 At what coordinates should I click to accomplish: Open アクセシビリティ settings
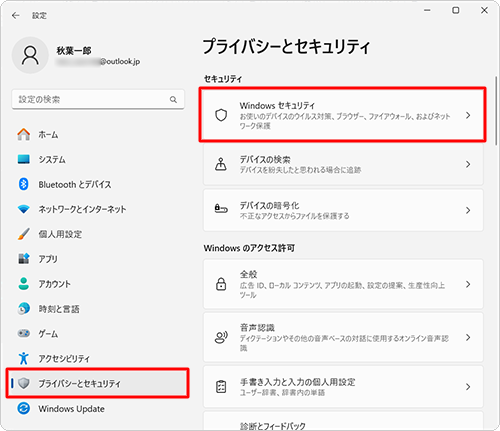coord(98,358)
